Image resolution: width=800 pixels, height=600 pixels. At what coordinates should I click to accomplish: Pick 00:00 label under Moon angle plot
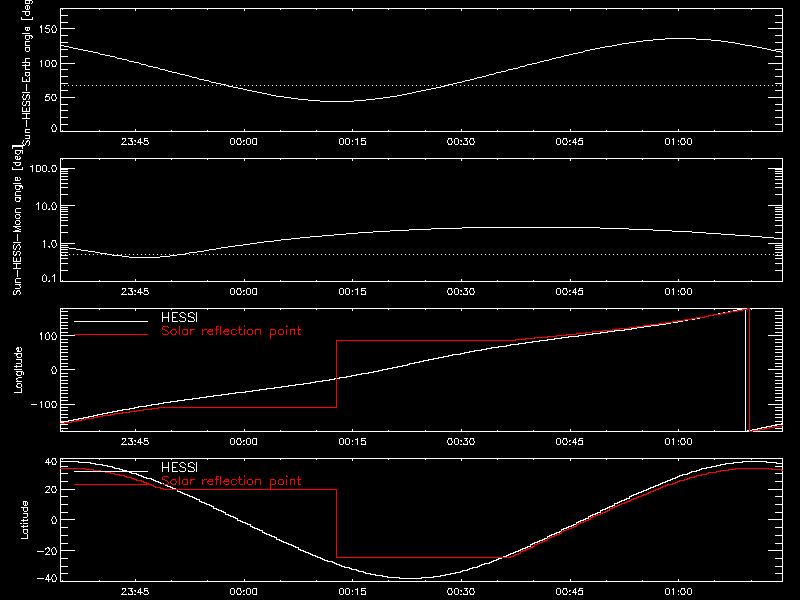(243, 292)
